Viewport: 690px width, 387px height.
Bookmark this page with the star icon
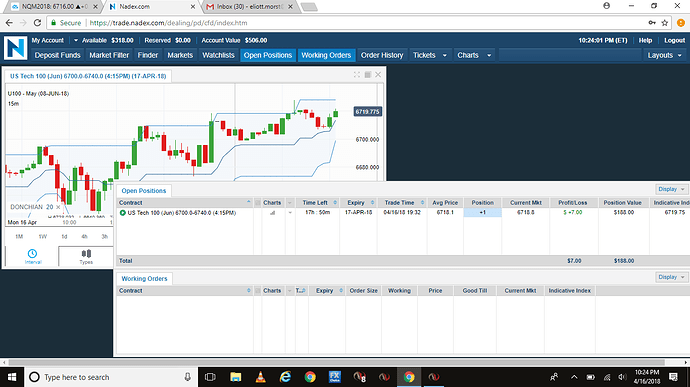(664, 22)
